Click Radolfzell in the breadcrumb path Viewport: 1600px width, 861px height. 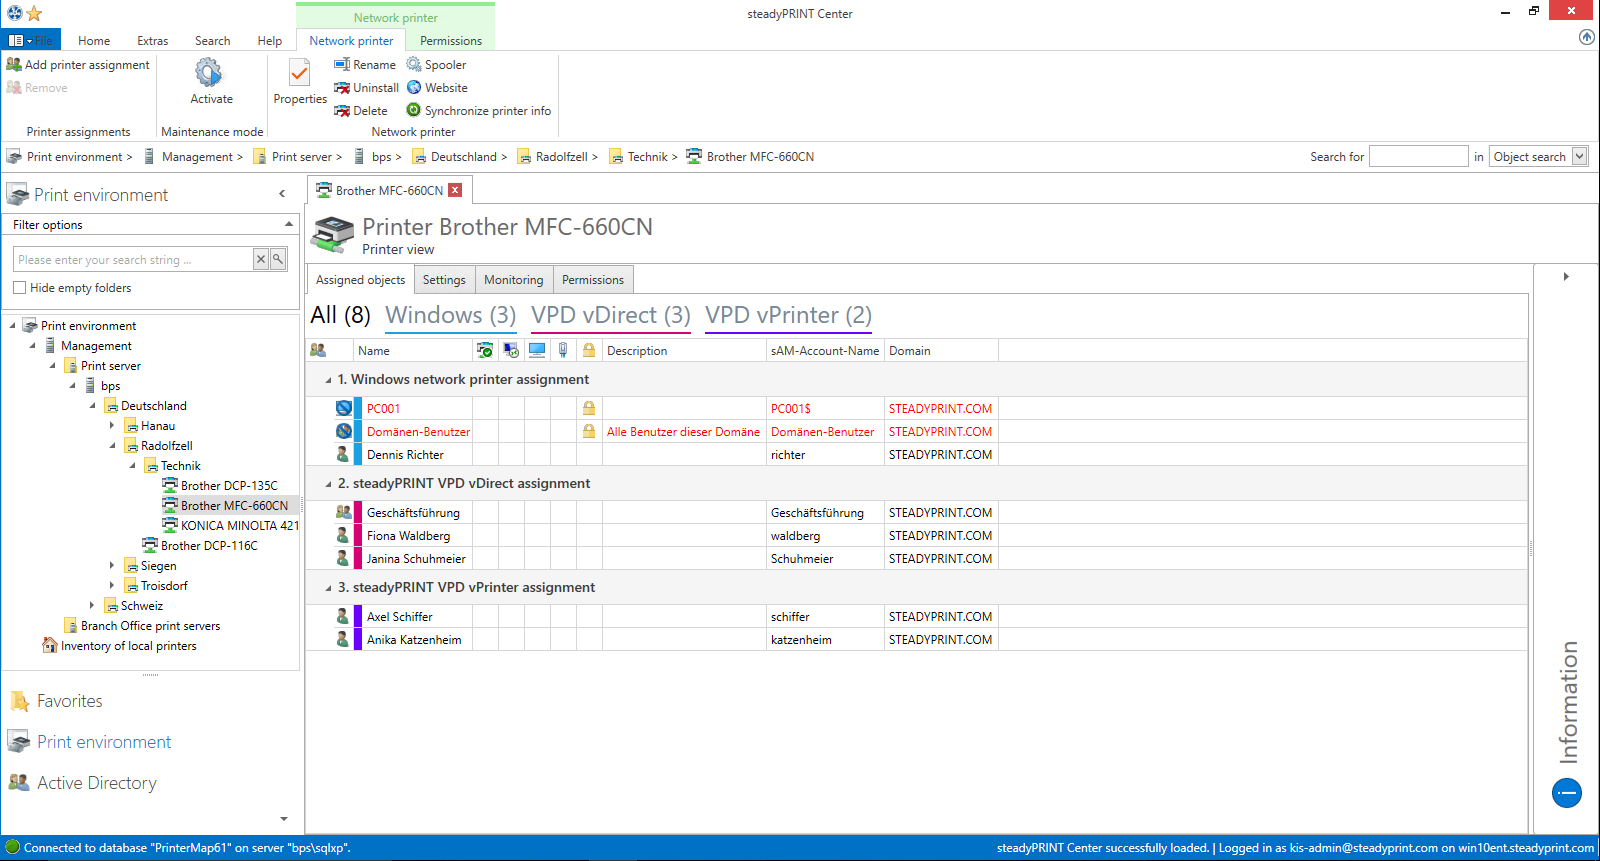pos(561,156)
